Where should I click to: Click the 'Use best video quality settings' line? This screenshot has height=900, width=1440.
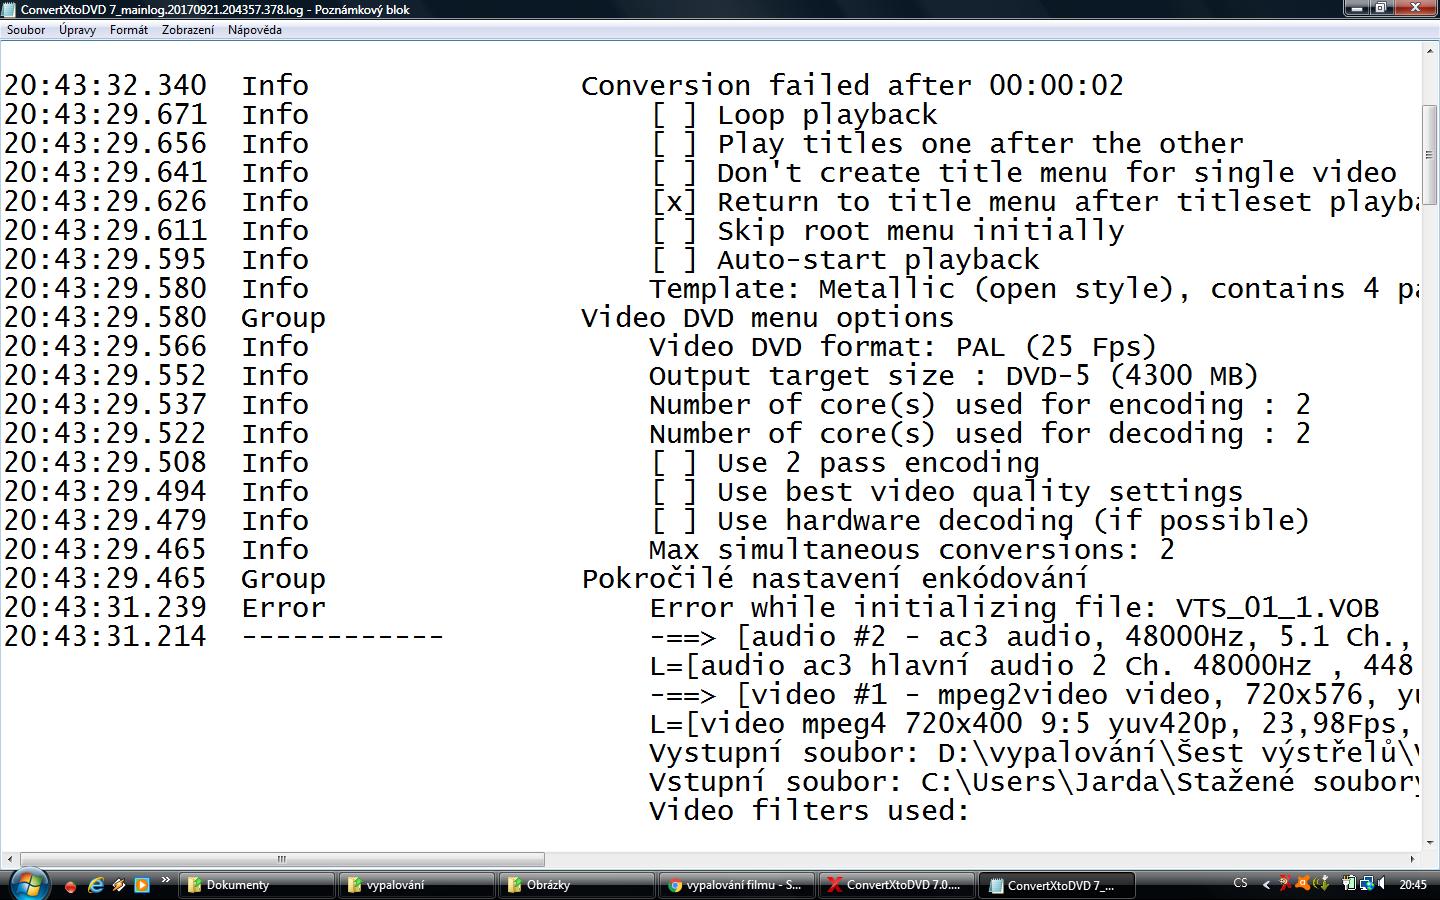pos(947,492)
